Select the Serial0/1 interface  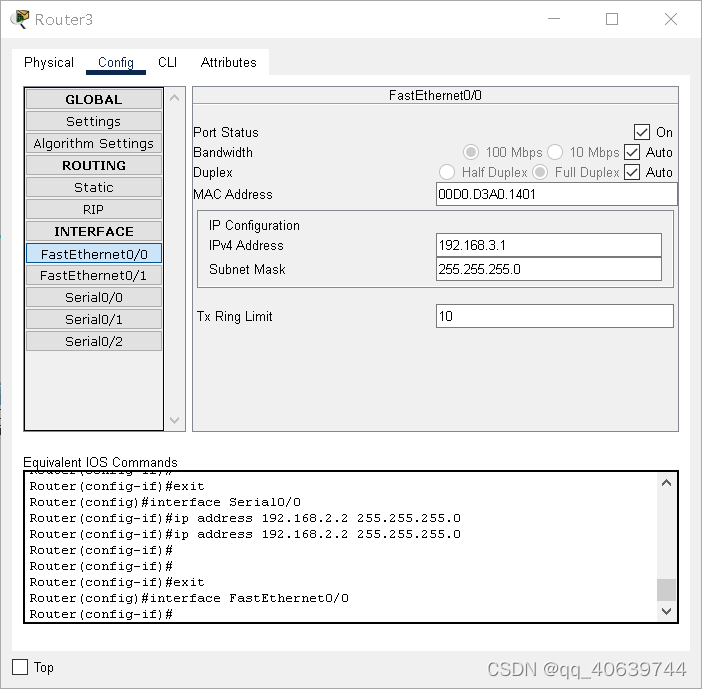pos(94,319)
